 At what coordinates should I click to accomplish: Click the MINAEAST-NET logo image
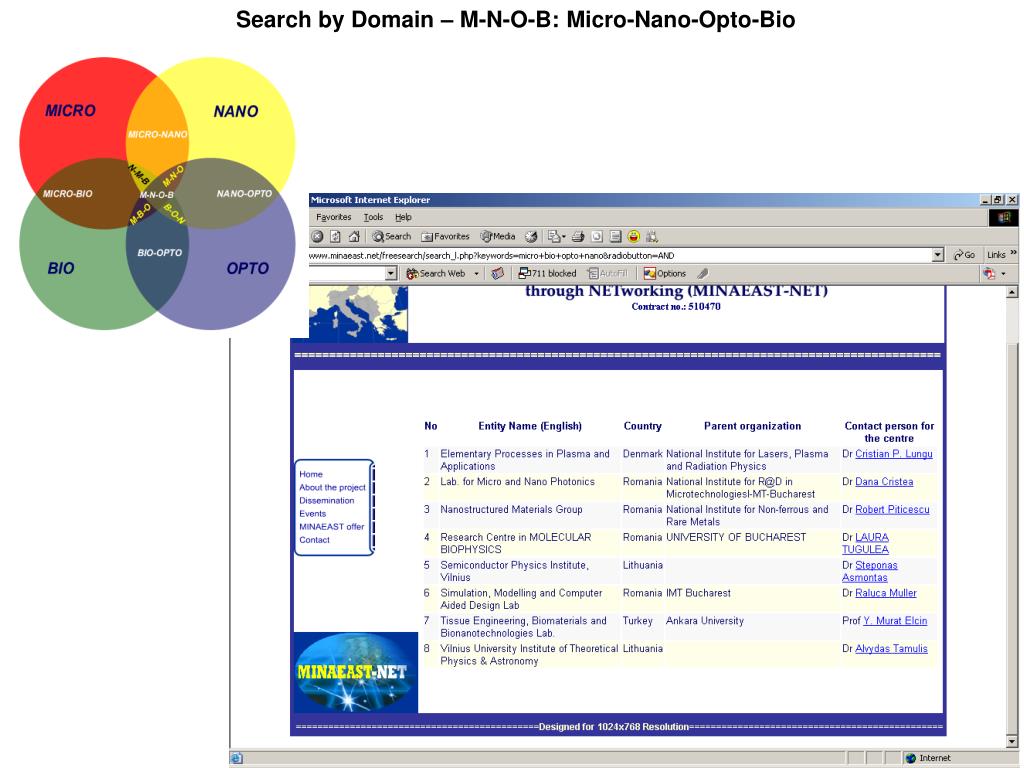tap(355, 673)
